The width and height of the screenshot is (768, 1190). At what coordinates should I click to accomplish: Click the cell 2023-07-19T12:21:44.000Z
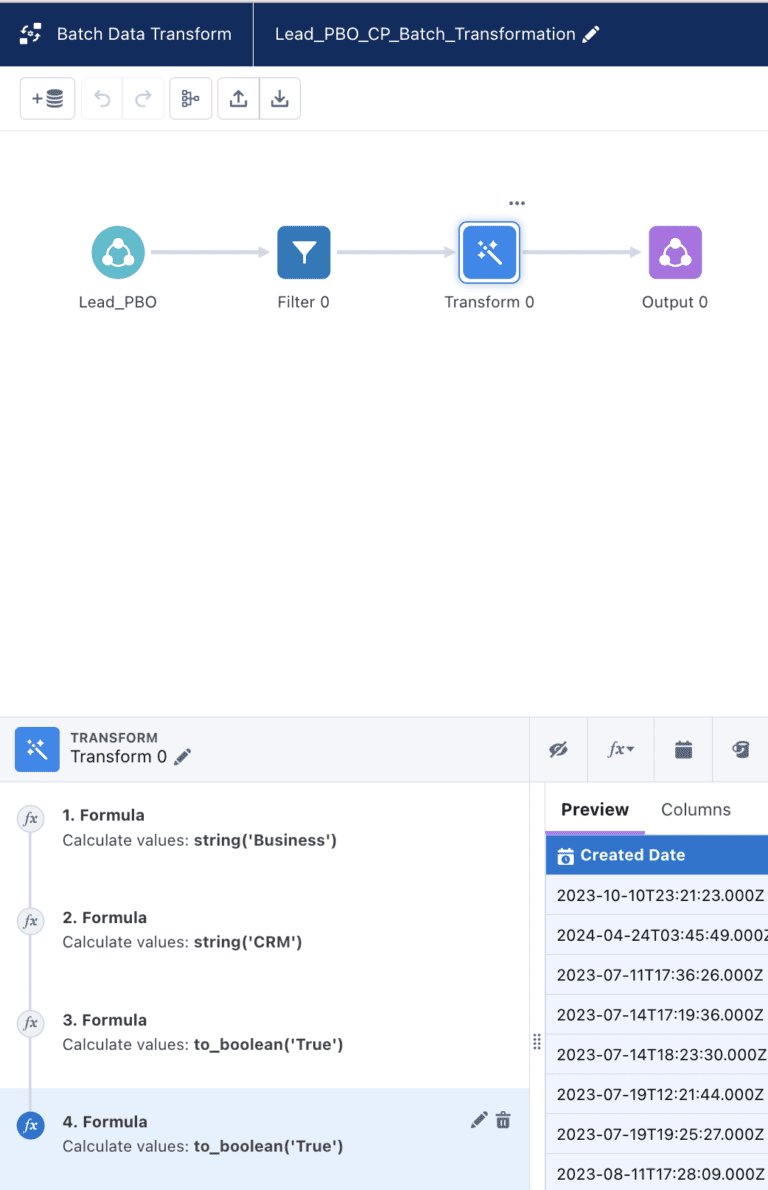tap(657, 1094)
